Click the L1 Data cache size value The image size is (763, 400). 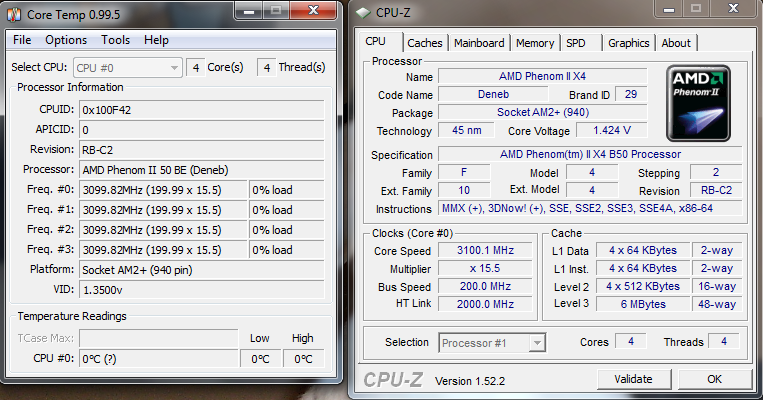[x=643, y=250]
